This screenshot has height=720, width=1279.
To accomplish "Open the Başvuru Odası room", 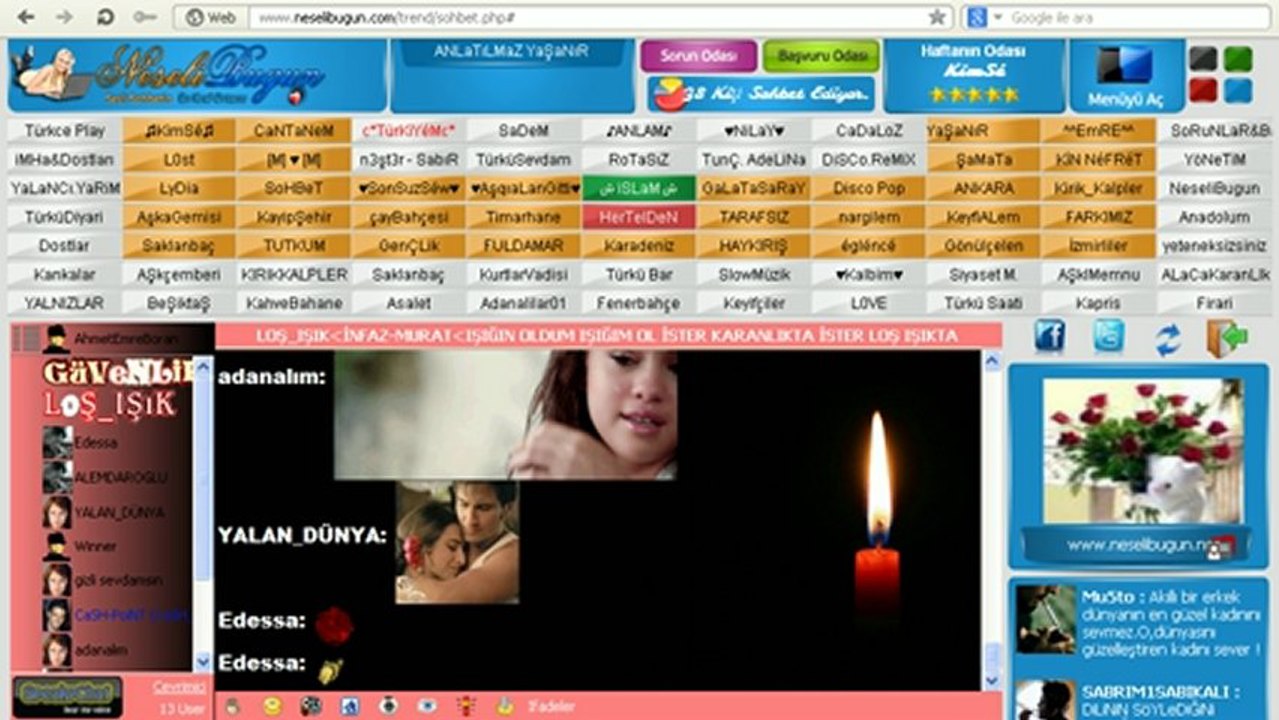I will click(x=821, y=56).
